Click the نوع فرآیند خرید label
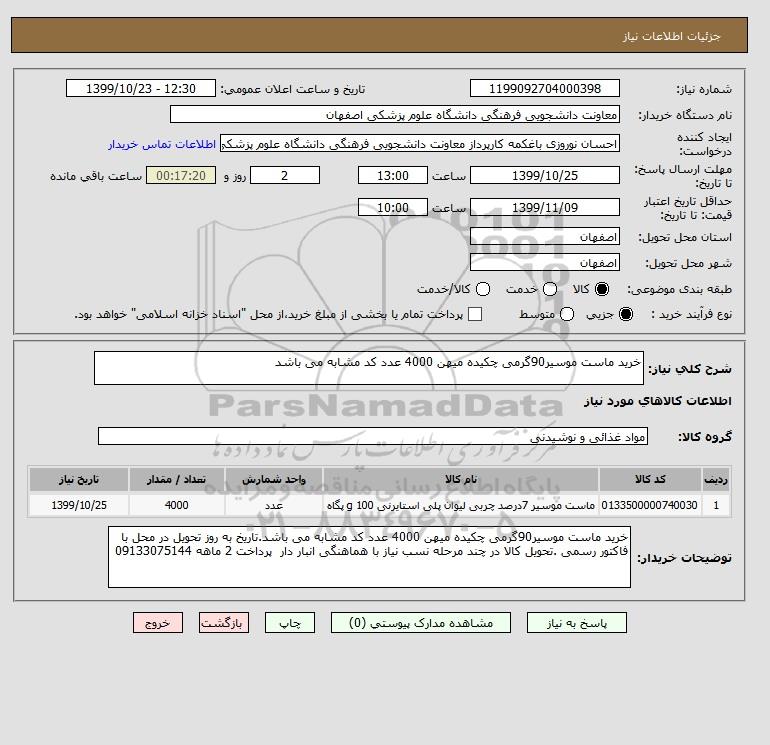770x745 pixels. [x=691, y=314]
